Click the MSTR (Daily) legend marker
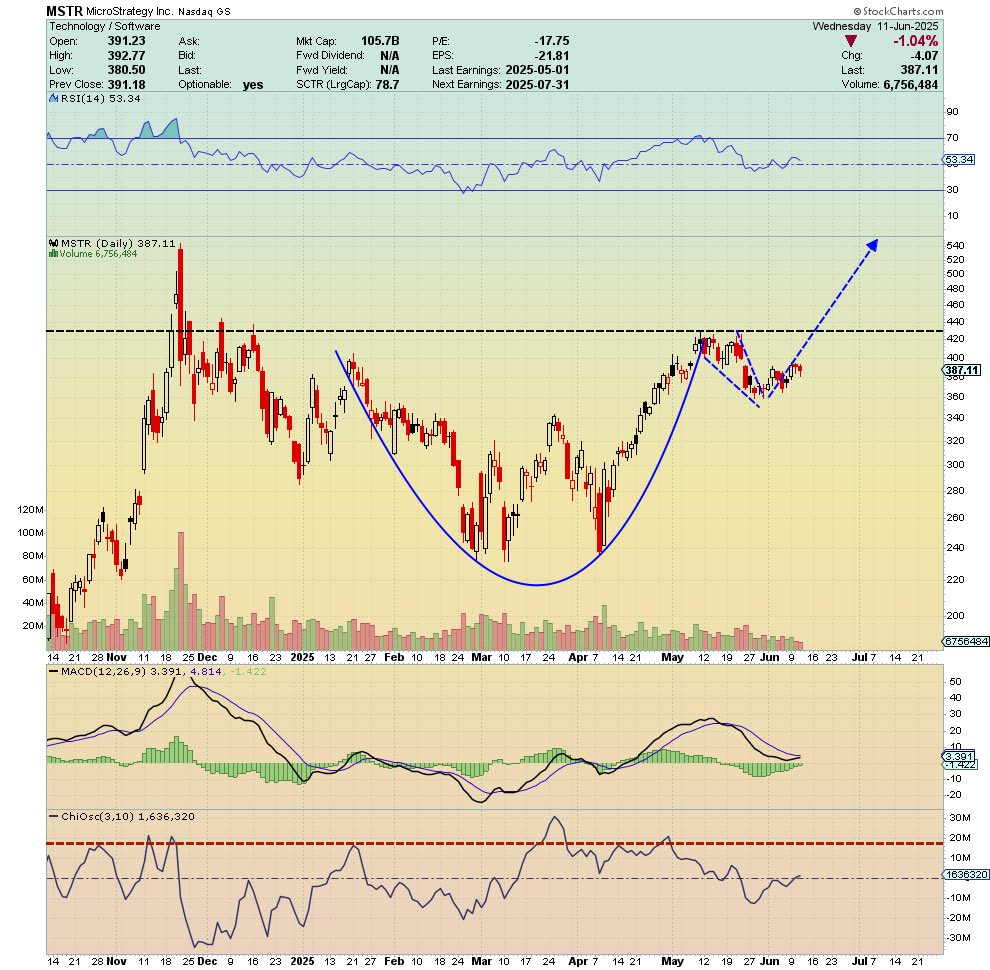This screenshot has width=990, height=970. point(54,243)
